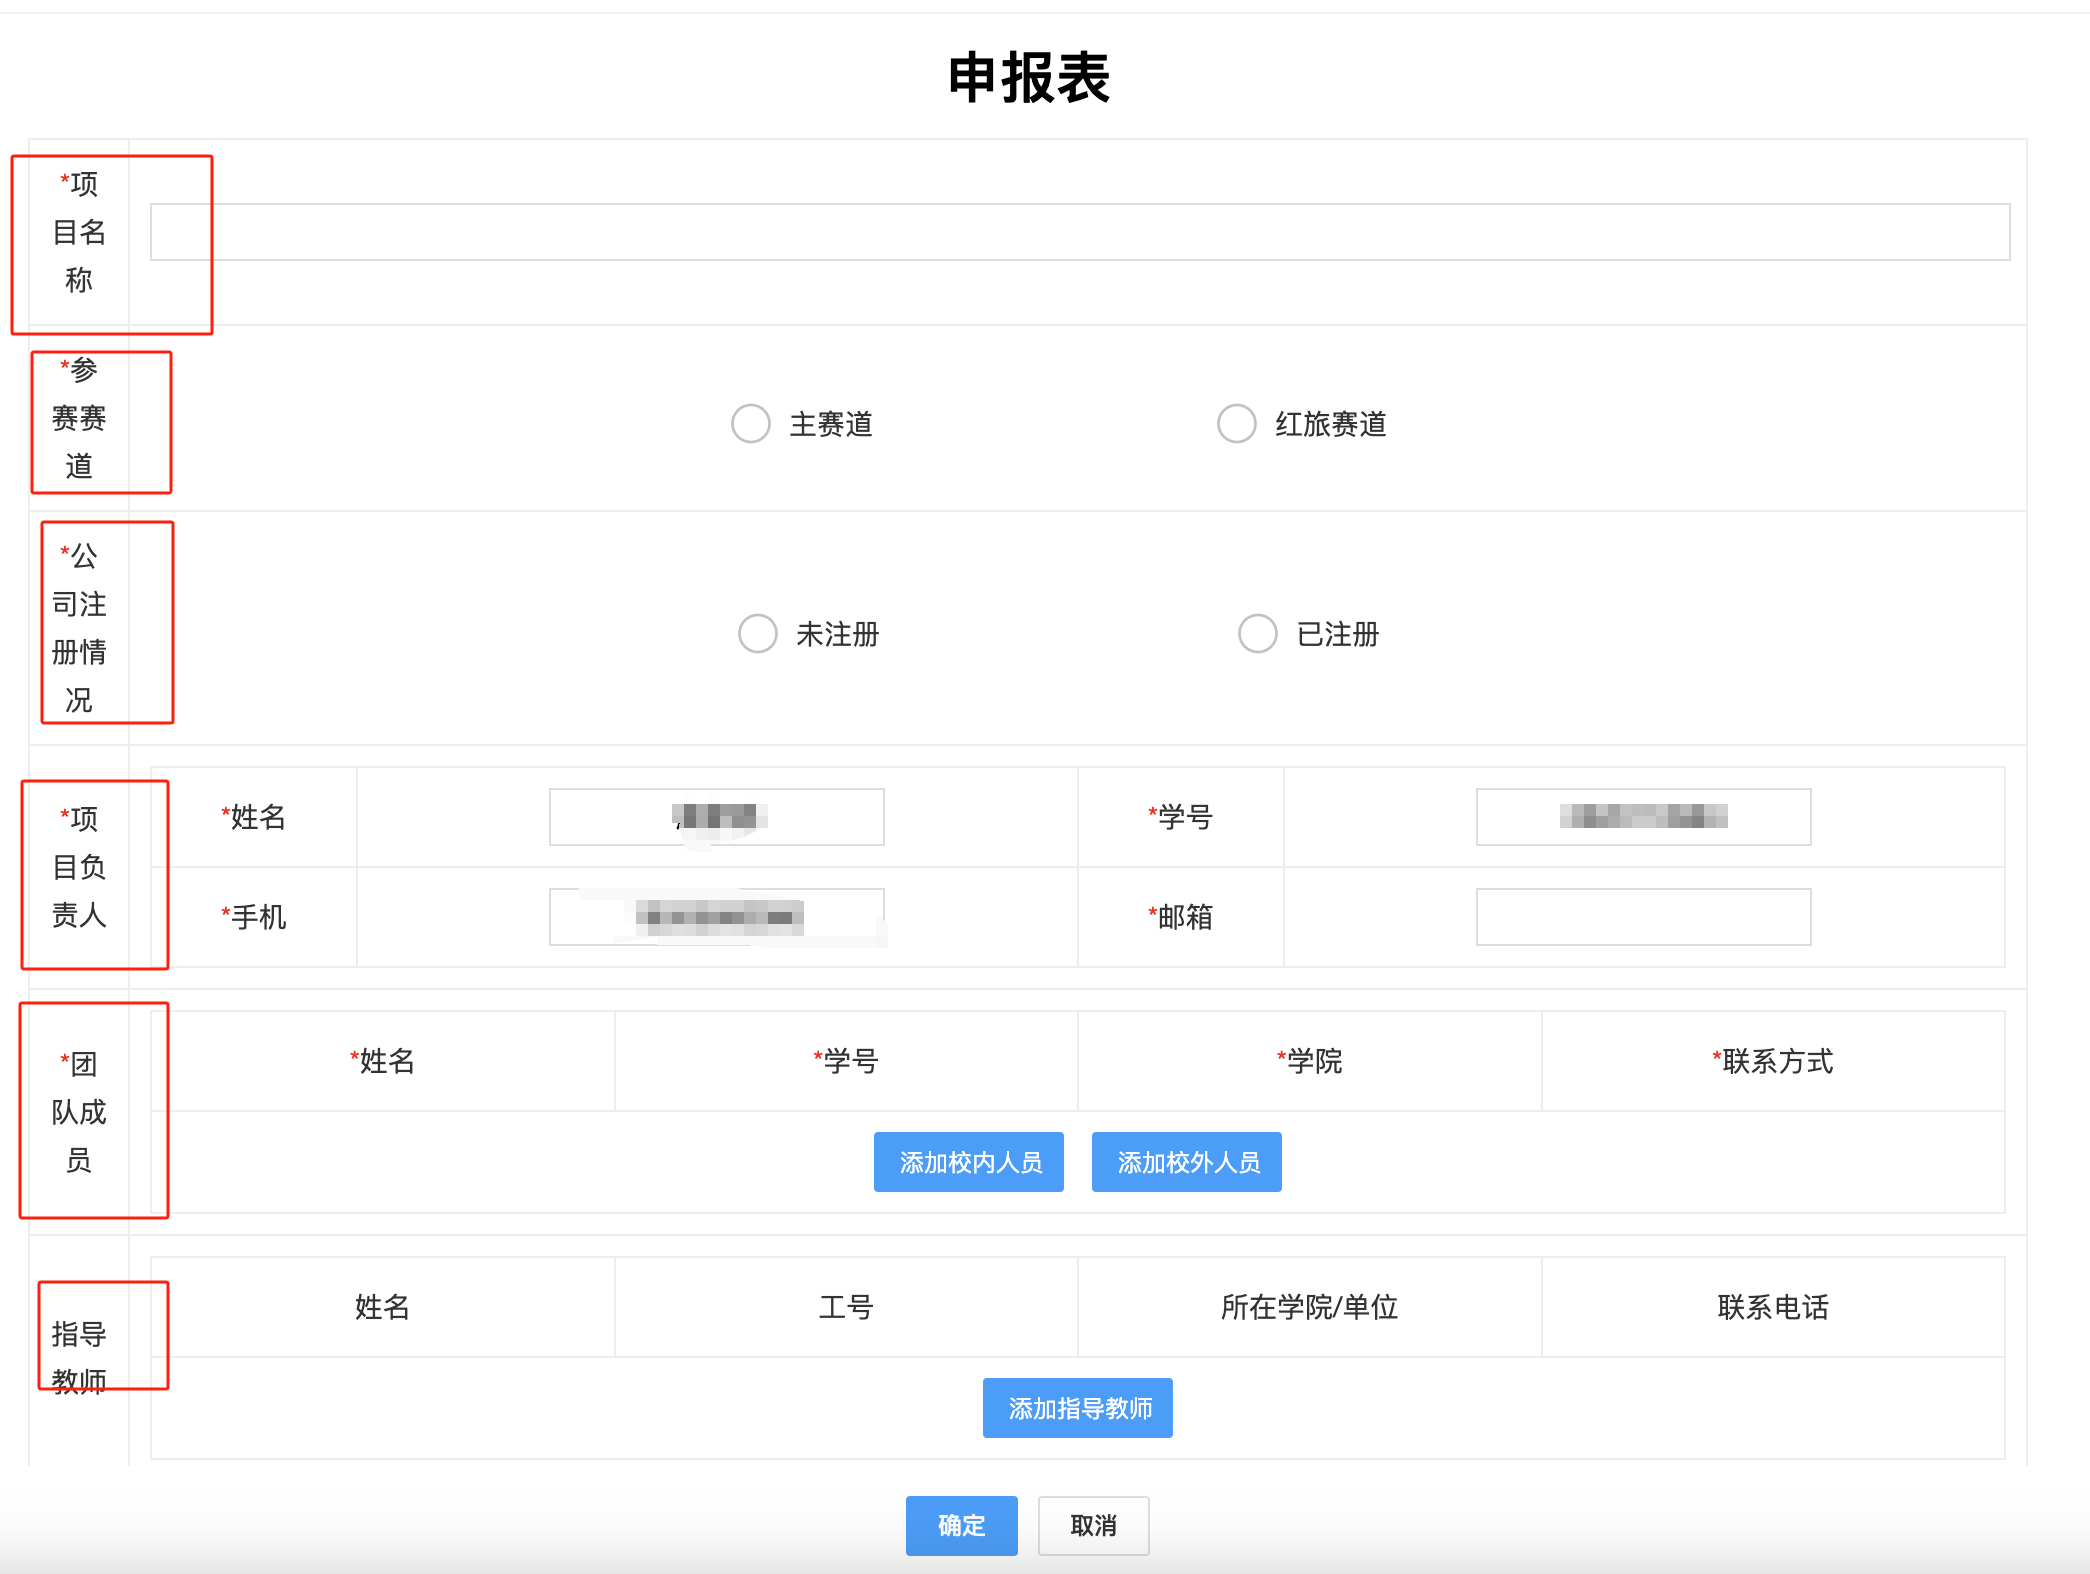The width and height of the screenshot is (2090, 1574).
Task: Click the project leader 姓名 input box
Action: [x=716, y=817]
